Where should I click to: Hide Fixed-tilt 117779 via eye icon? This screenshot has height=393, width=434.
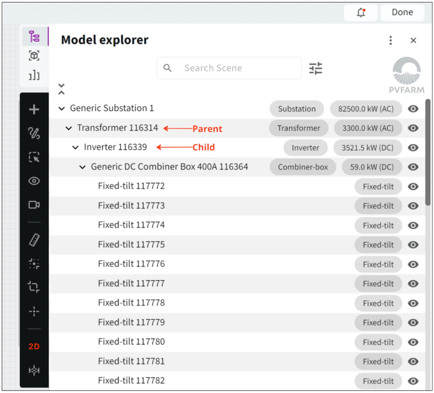pos(413,323)
